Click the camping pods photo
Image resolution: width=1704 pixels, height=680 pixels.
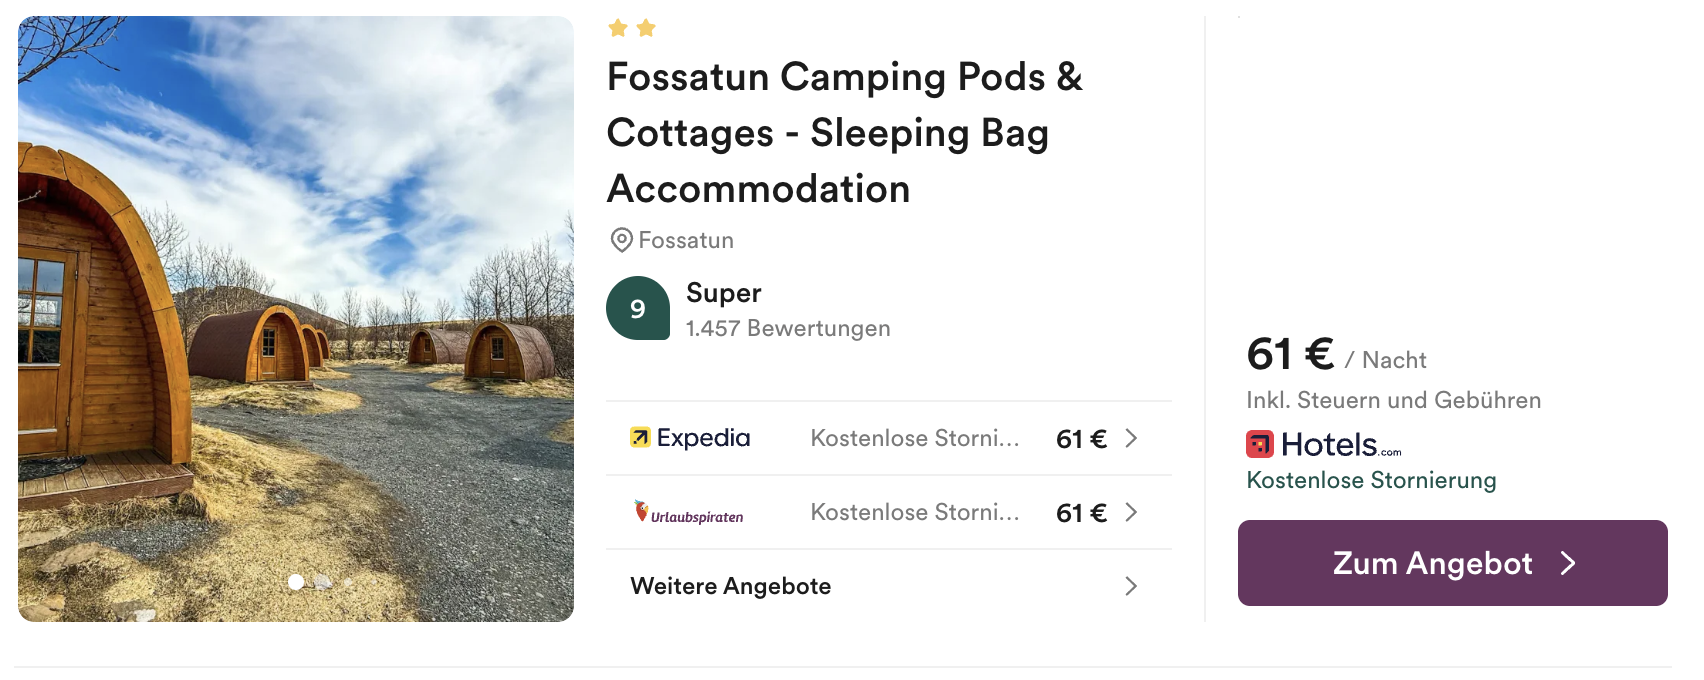296,319
